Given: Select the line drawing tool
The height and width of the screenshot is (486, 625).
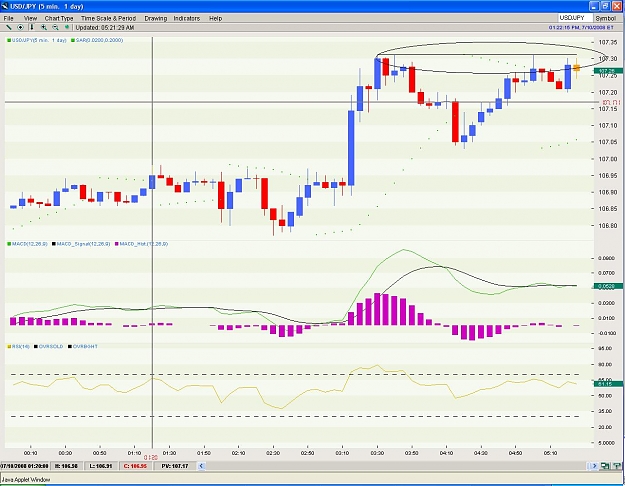Looking at the screenshot, I should coord(8,28).
